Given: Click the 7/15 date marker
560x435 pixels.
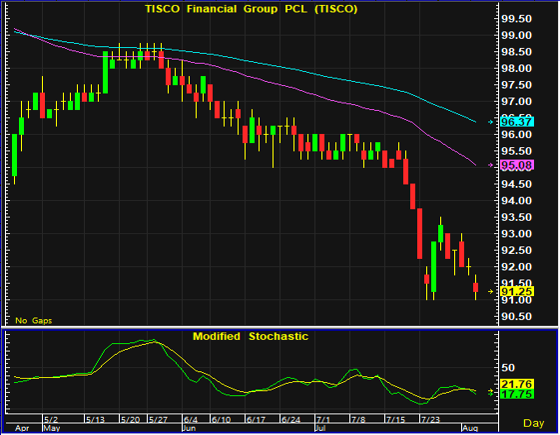Looking at the screenshot, I should [396, 419].
